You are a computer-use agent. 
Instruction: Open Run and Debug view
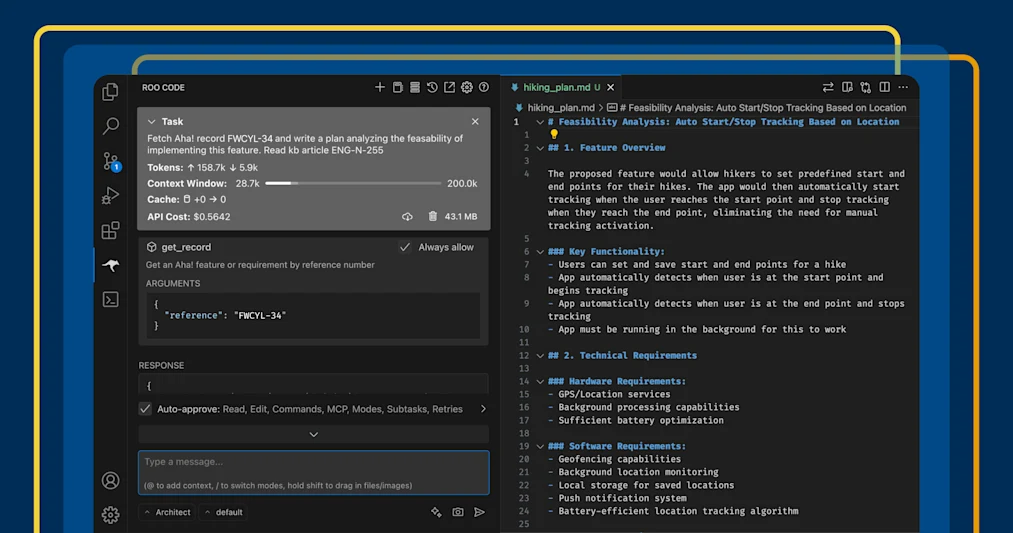click(x=110, y=195)
